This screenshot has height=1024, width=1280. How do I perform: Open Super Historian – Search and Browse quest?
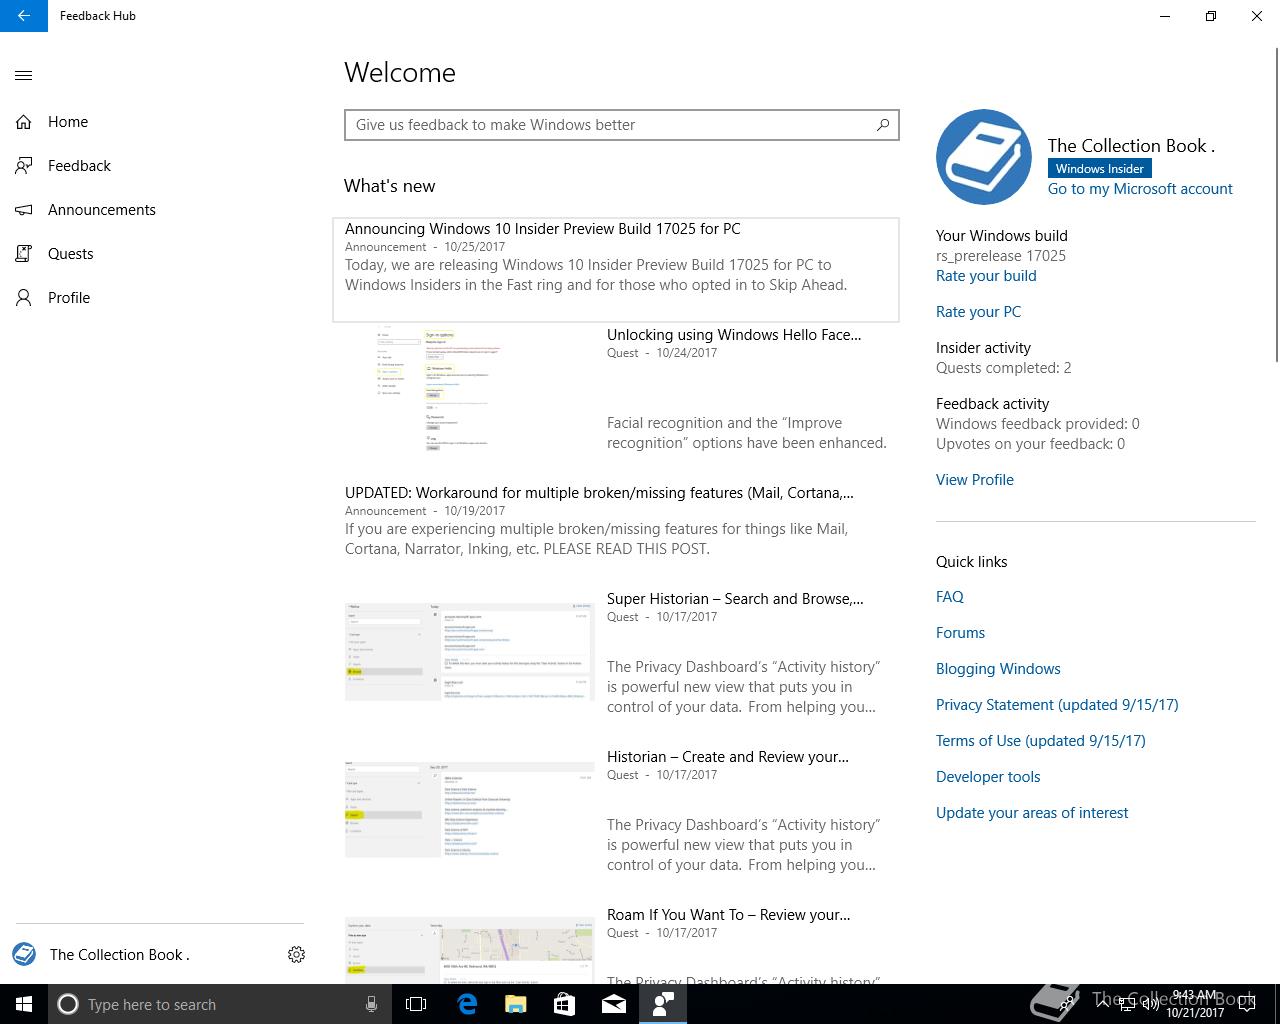point(735,599)
